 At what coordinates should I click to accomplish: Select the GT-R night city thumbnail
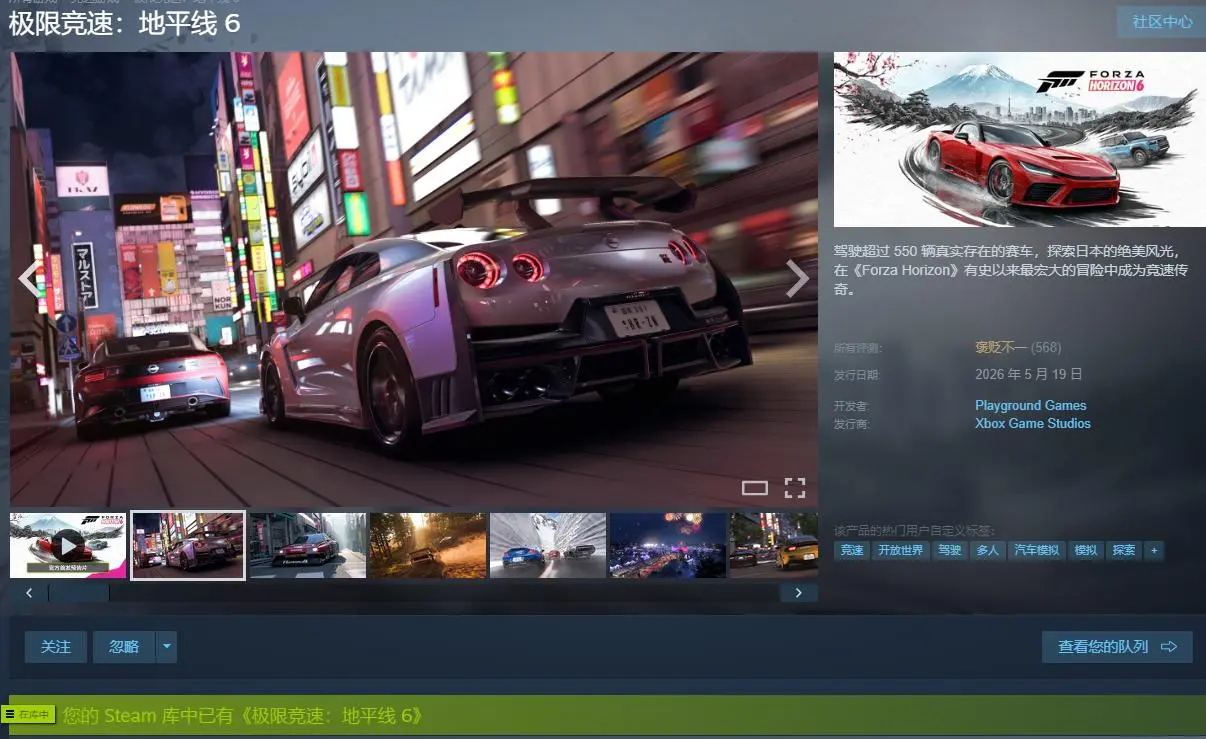click(188, 545)
